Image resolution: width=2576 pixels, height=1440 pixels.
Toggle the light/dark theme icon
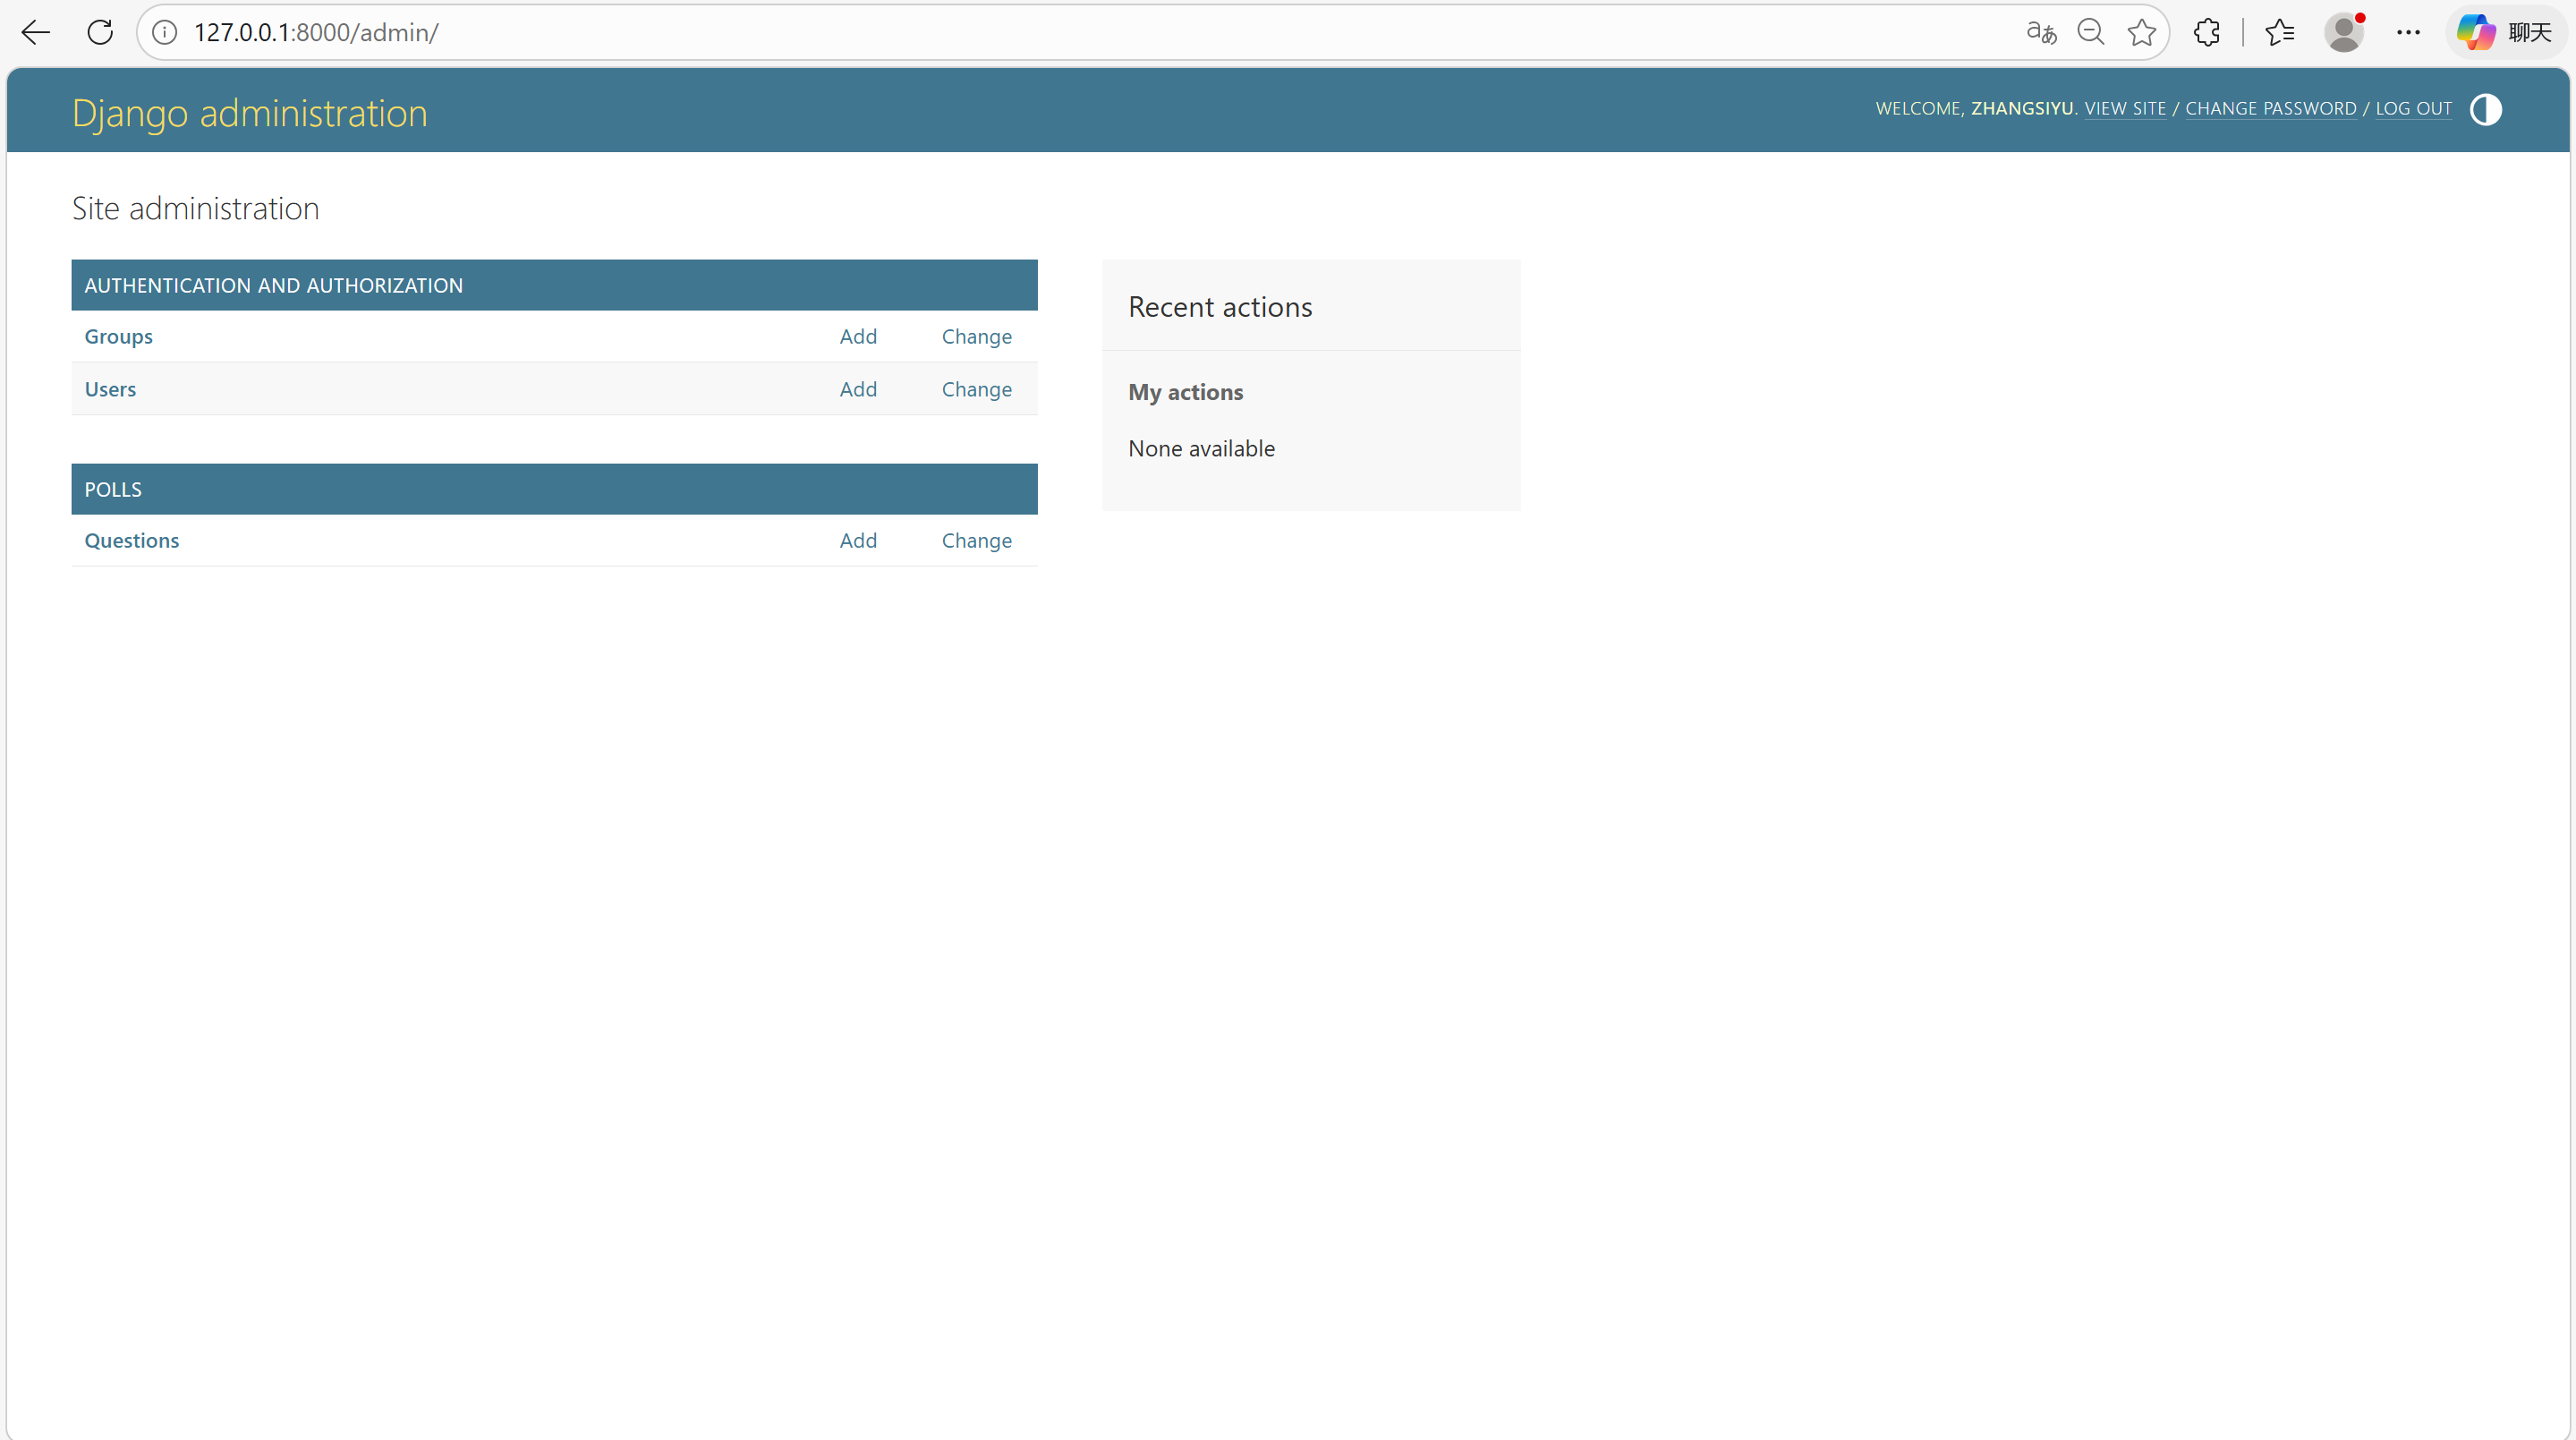tap(2485, 109)
